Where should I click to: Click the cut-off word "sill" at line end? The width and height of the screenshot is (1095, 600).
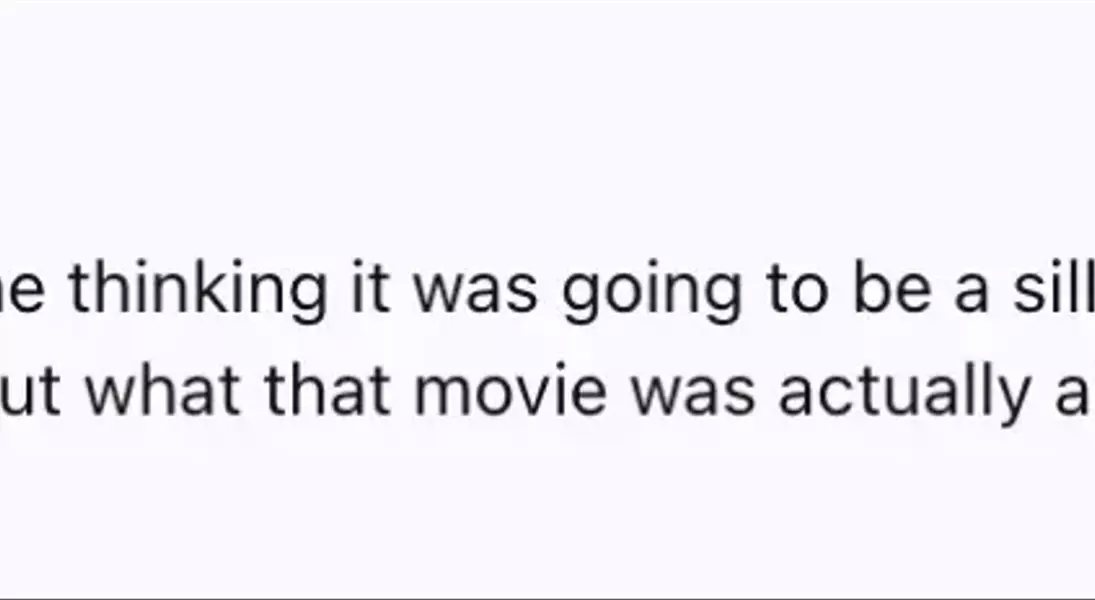(1054, 288)
